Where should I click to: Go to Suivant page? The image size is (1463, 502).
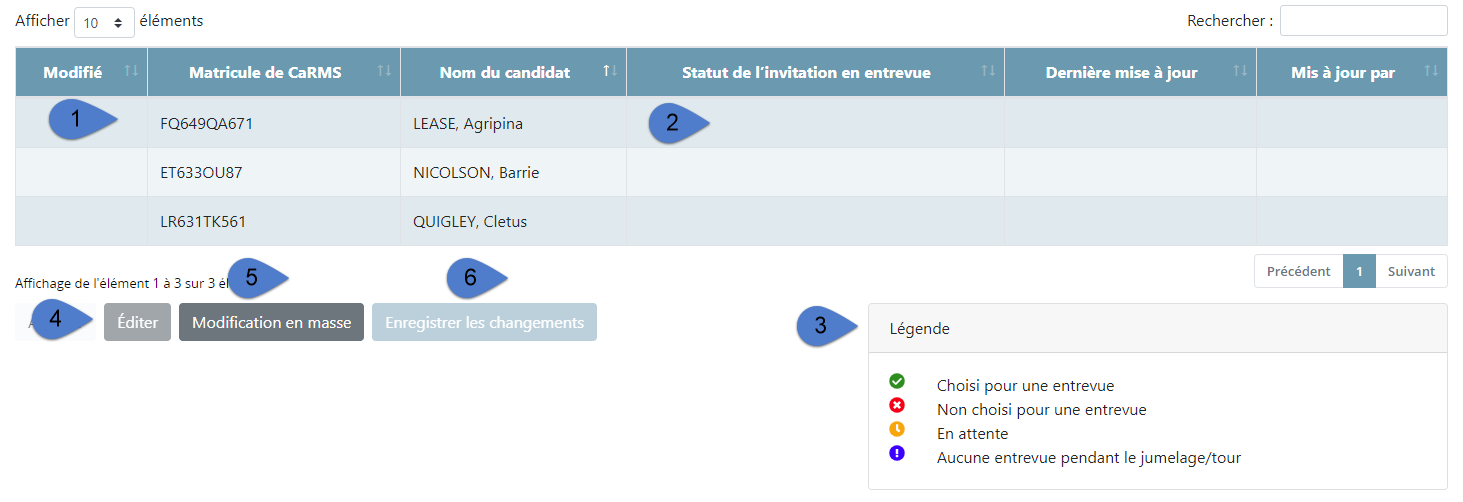pyautogui.click(x=1411, y=271)
